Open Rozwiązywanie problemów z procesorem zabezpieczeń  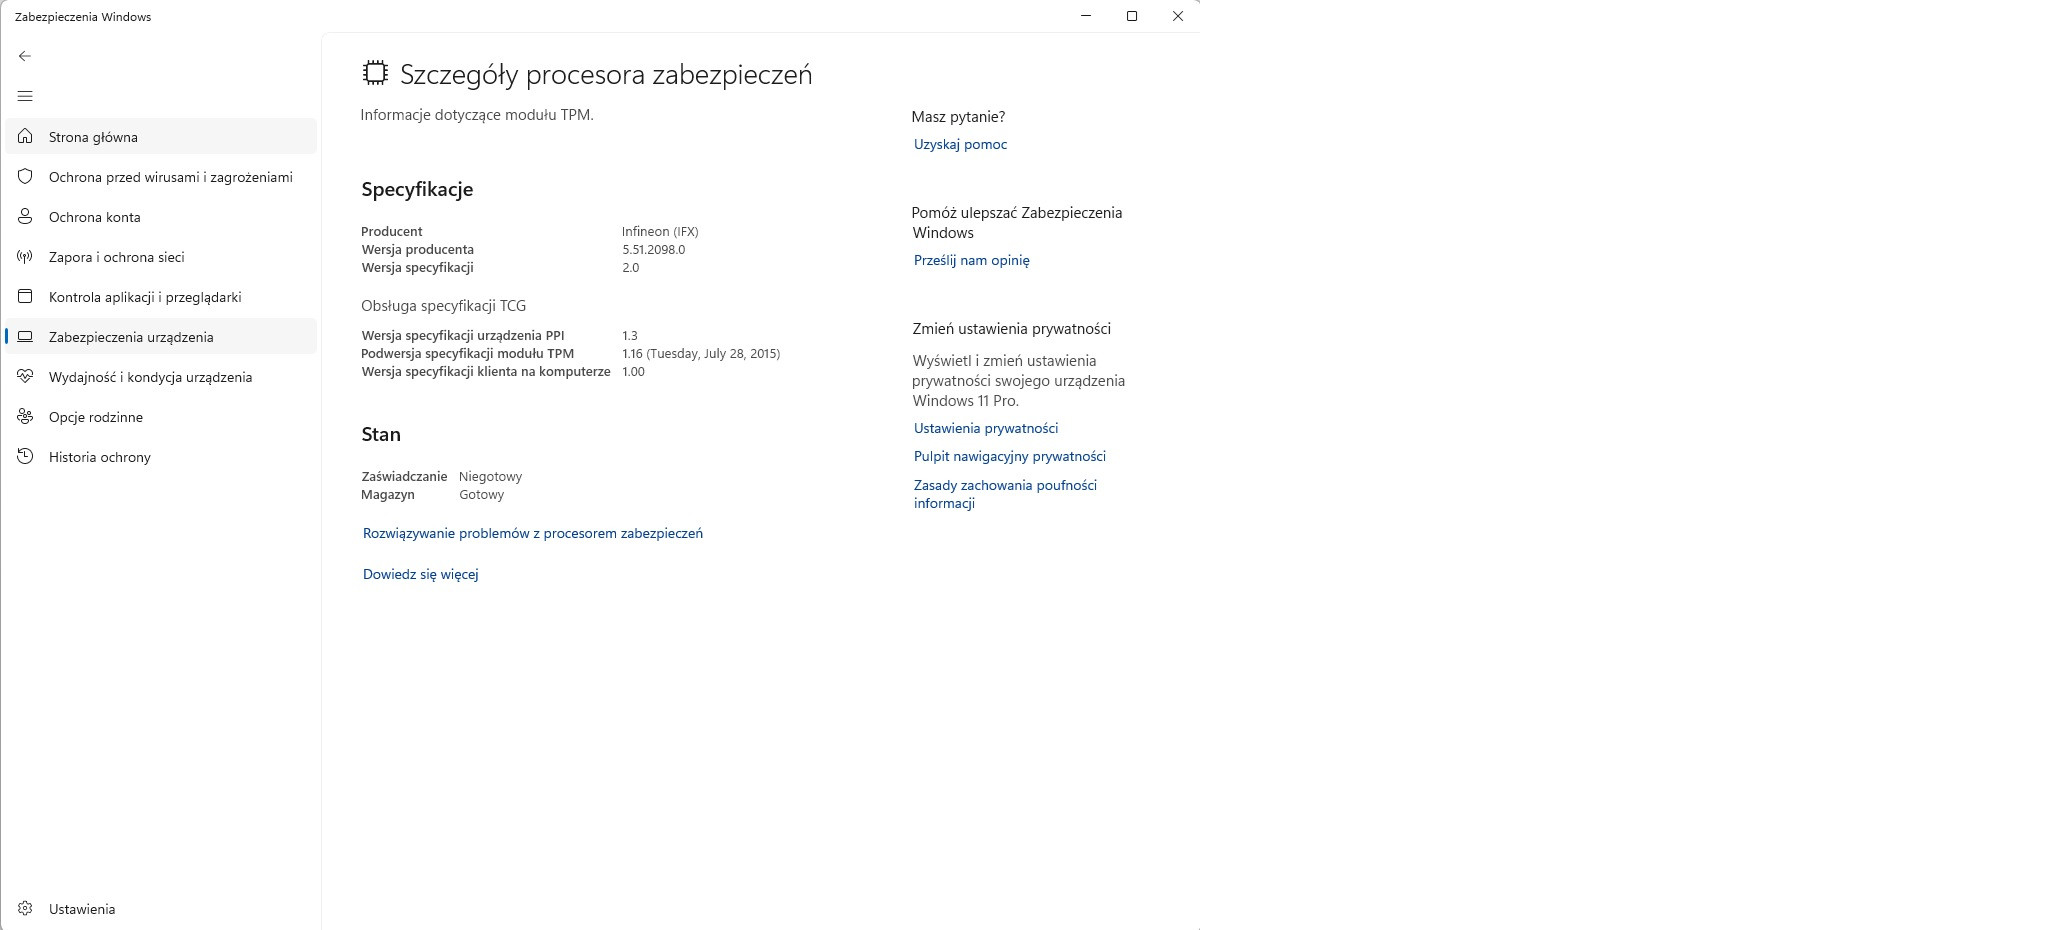click(533, 533)
